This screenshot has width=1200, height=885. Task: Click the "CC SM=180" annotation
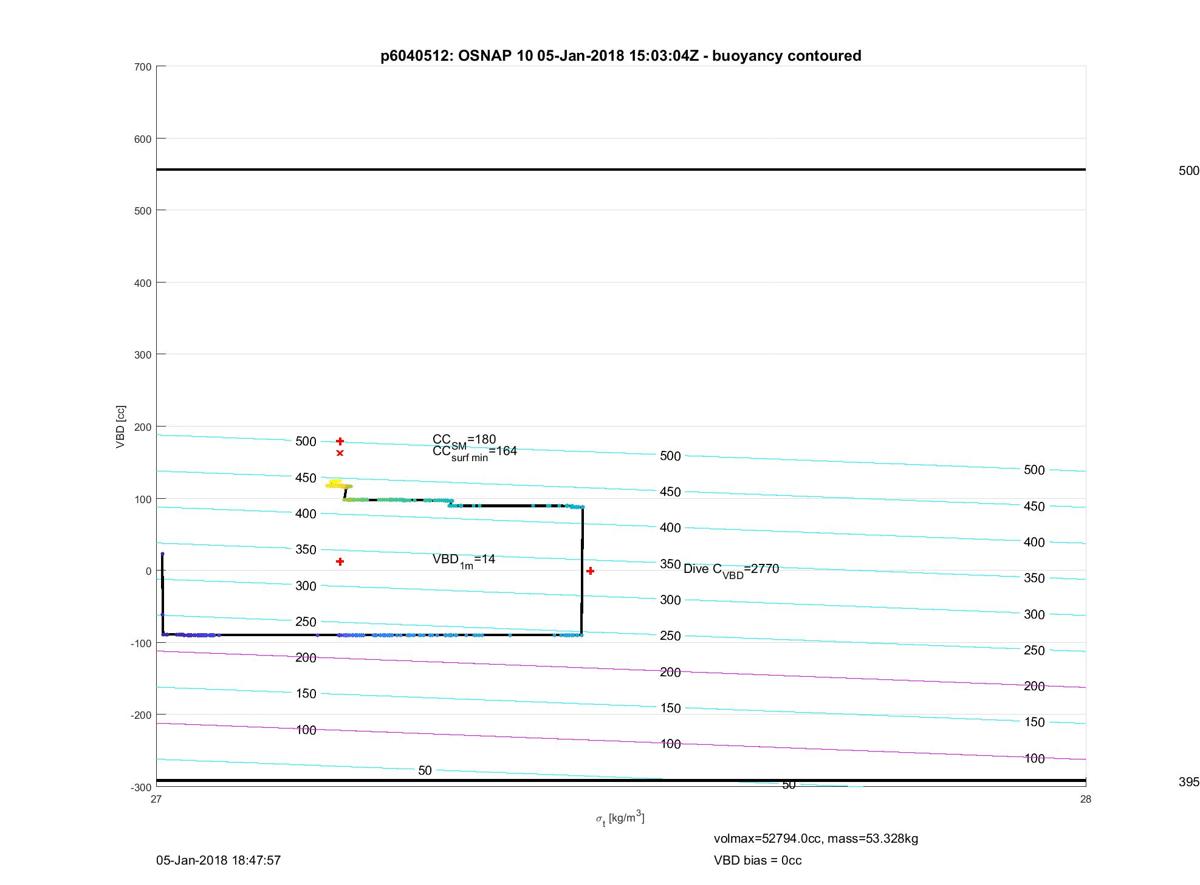pyautogui.click(x=464, y=440)
